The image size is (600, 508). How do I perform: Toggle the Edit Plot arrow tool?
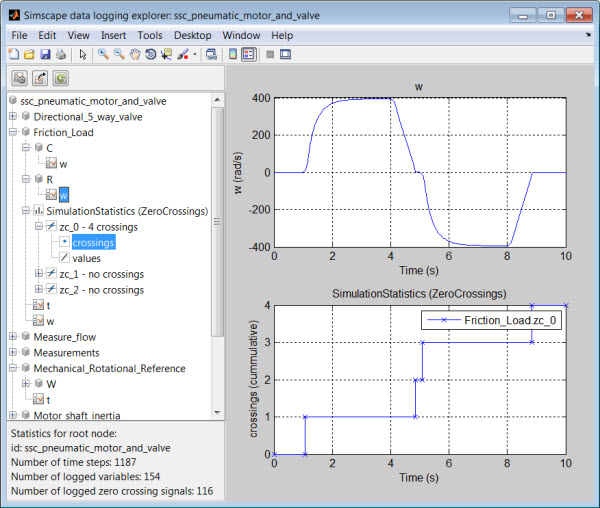(x=83, y=54)
